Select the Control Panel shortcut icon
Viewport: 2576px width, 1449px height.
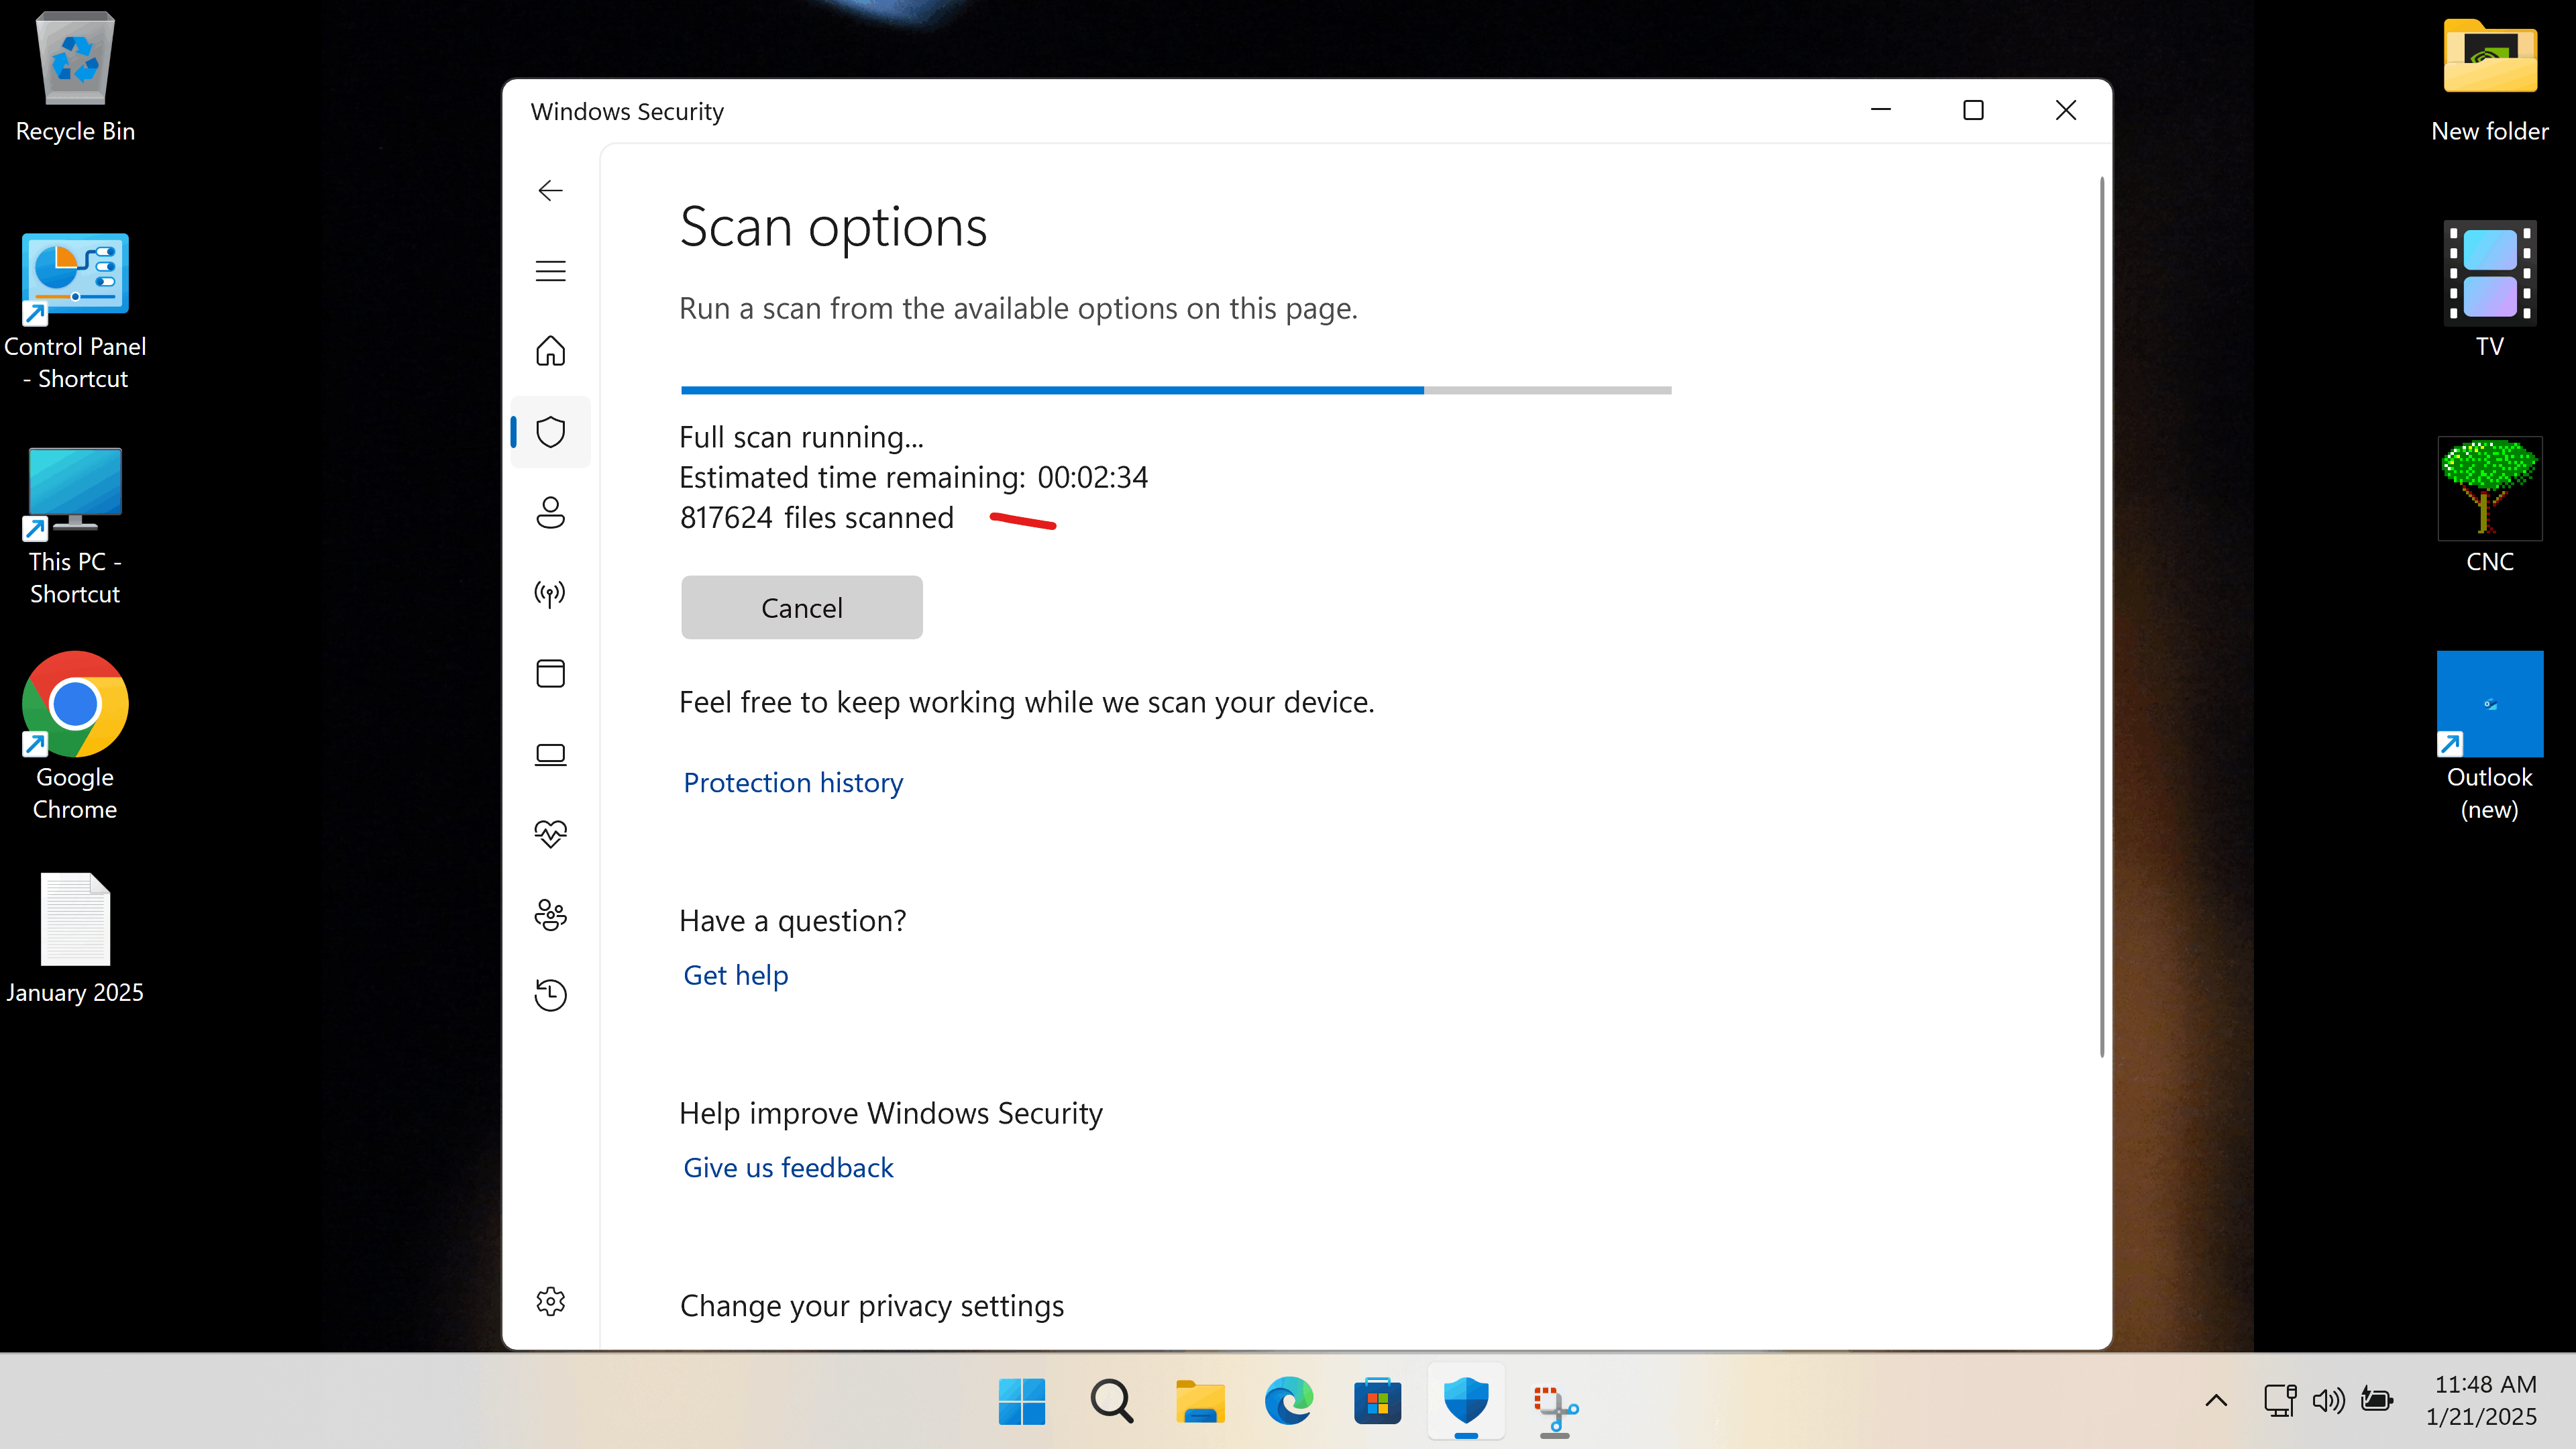coord(75,311)
